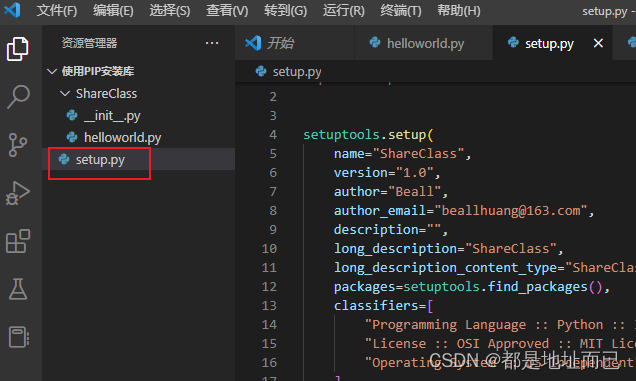Viewport: 636px width, 381px height.
Task: Open the 文件(F) menu
Action: click(57, 11)
